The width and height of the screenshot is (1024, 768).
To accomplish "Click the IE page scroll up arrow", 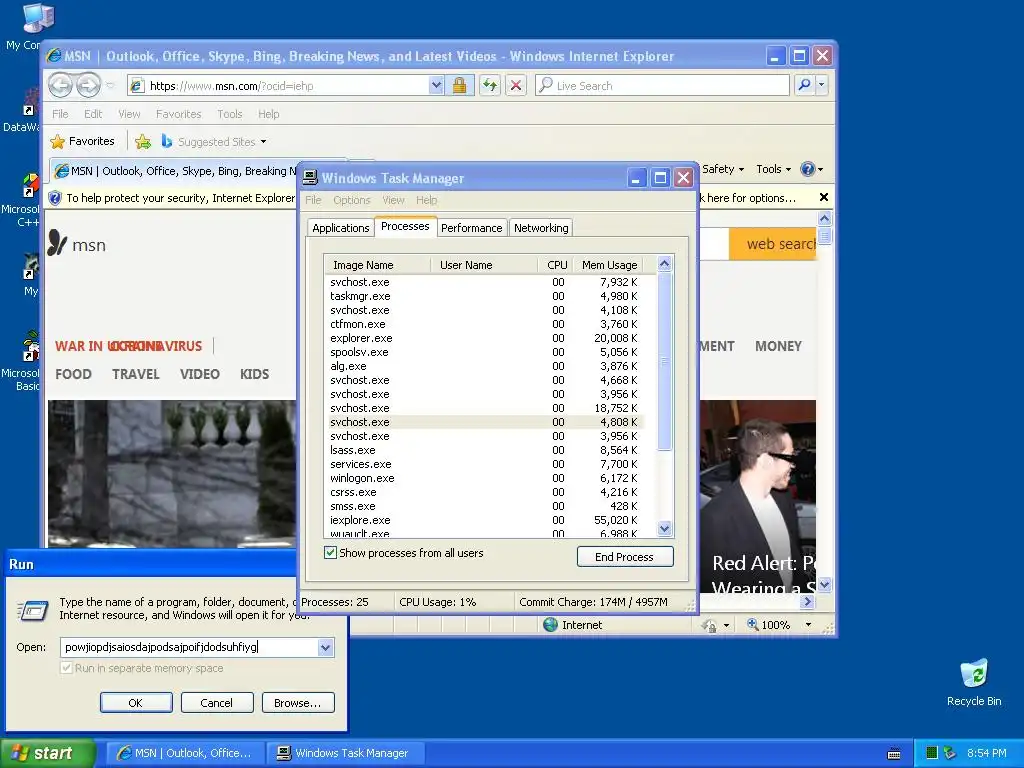I will tap(824, 219).
